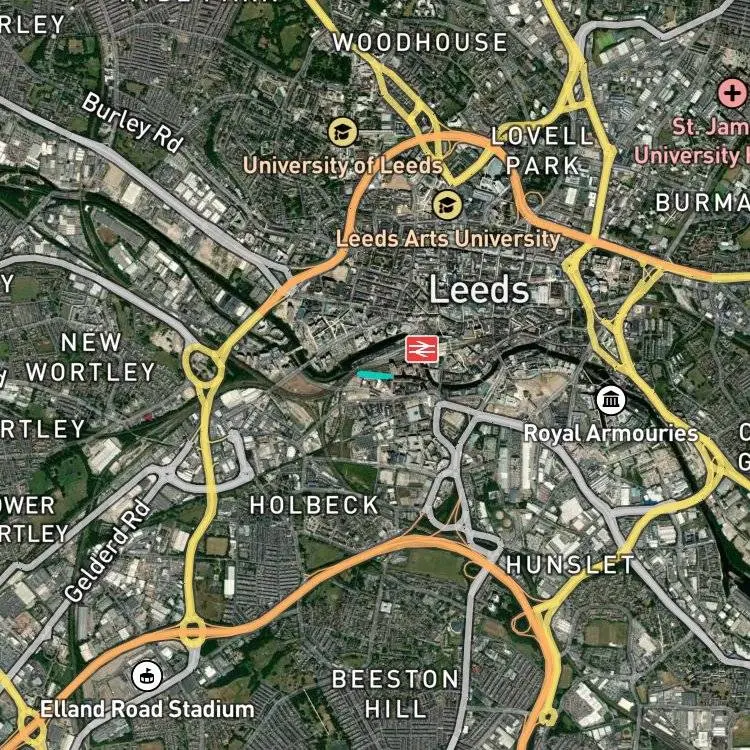Select the Leeds Arts University label

pos(448,239)
